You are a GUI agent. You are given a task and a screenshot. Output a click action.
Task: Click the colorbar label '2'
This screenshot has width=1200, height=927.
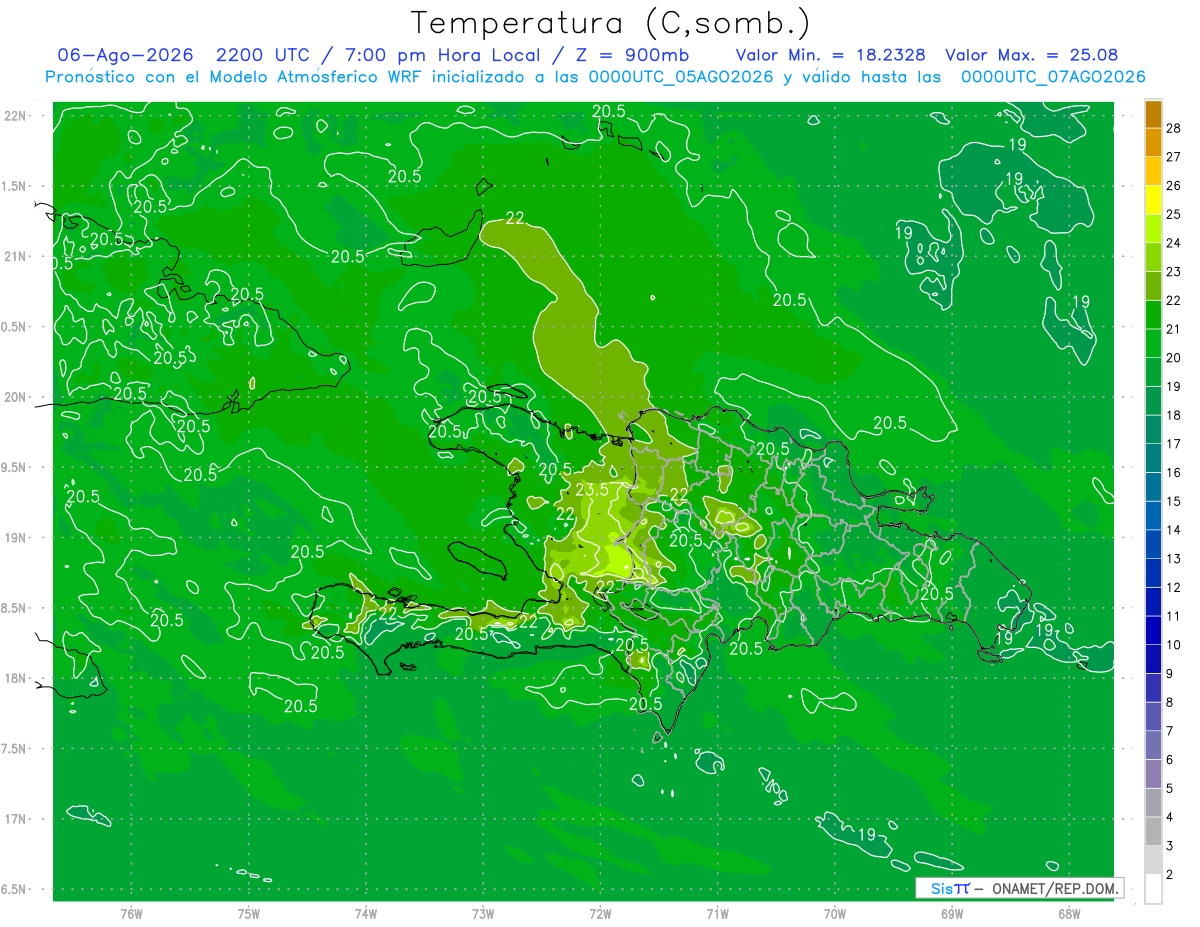pos(1171,875)
